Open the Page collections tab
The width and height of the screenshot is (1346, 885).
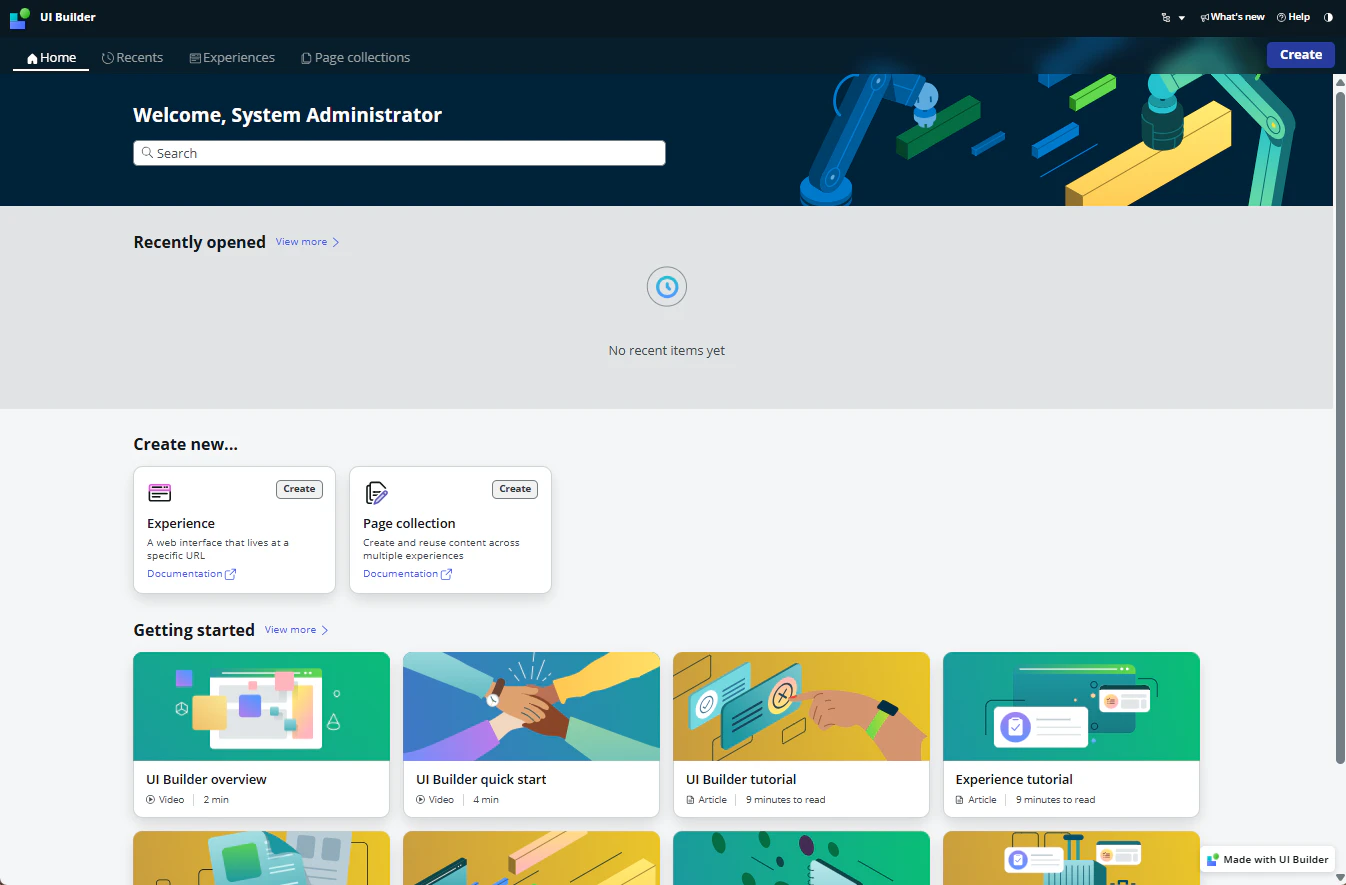355,58
